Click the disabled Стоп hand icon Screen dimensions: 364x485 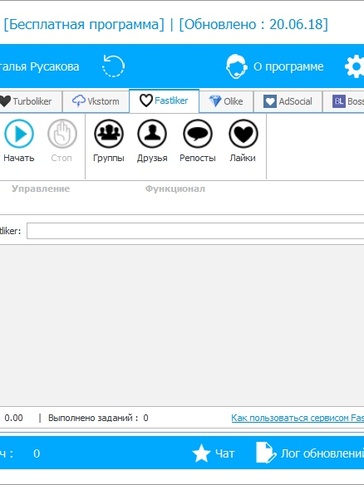(x=62, y=134)
